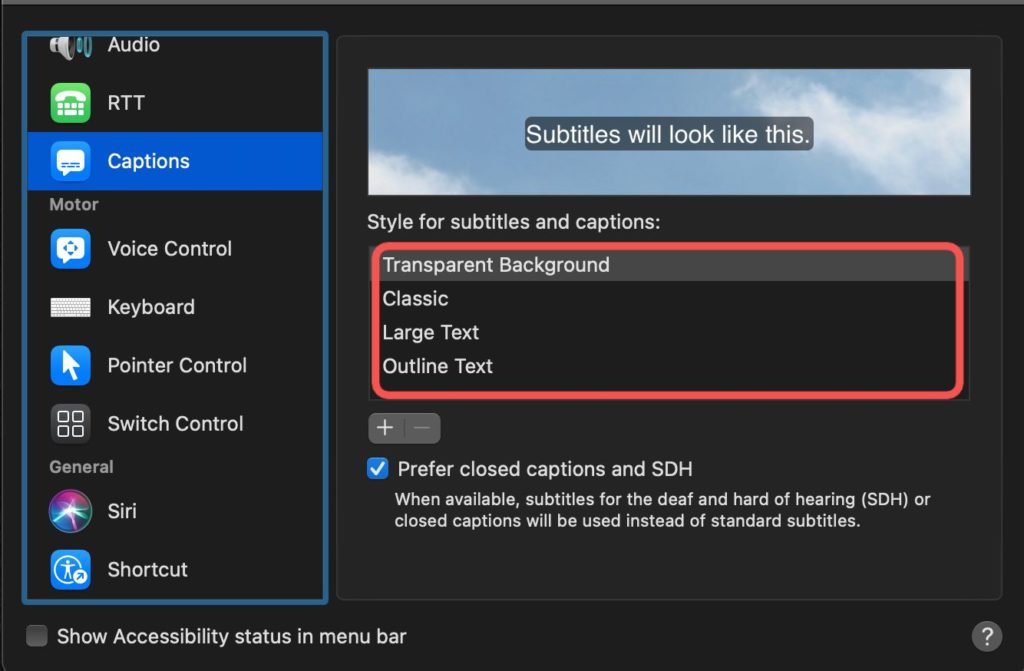The height and width of the screenshot is (671, 1024).
Task: Enable Show Accessibility status in menu bar
Action: point(37,636)
